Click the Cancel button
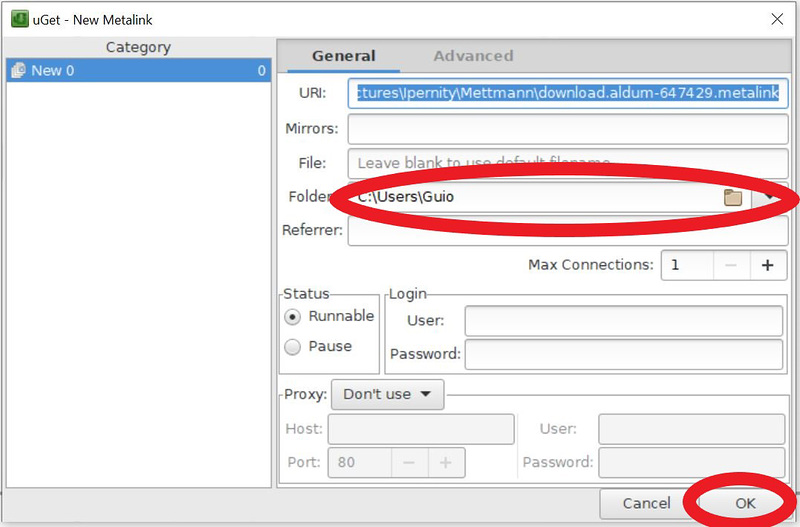800x527 pixels. (x=646, y=504)
